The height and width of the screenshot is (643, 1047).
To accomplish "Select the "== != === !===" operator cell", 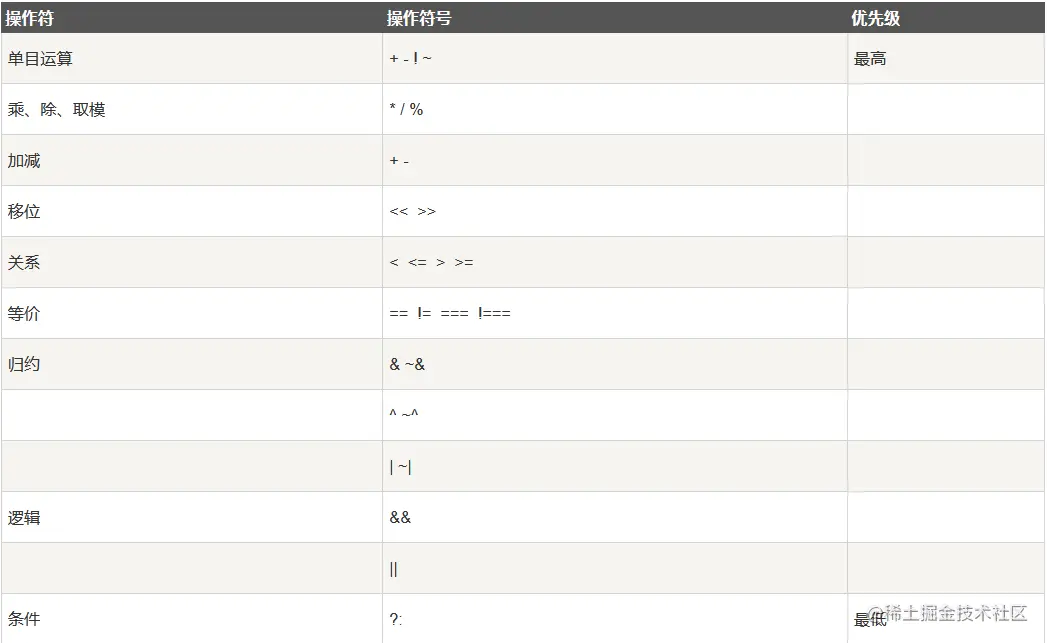I will (x=450, y=314).
